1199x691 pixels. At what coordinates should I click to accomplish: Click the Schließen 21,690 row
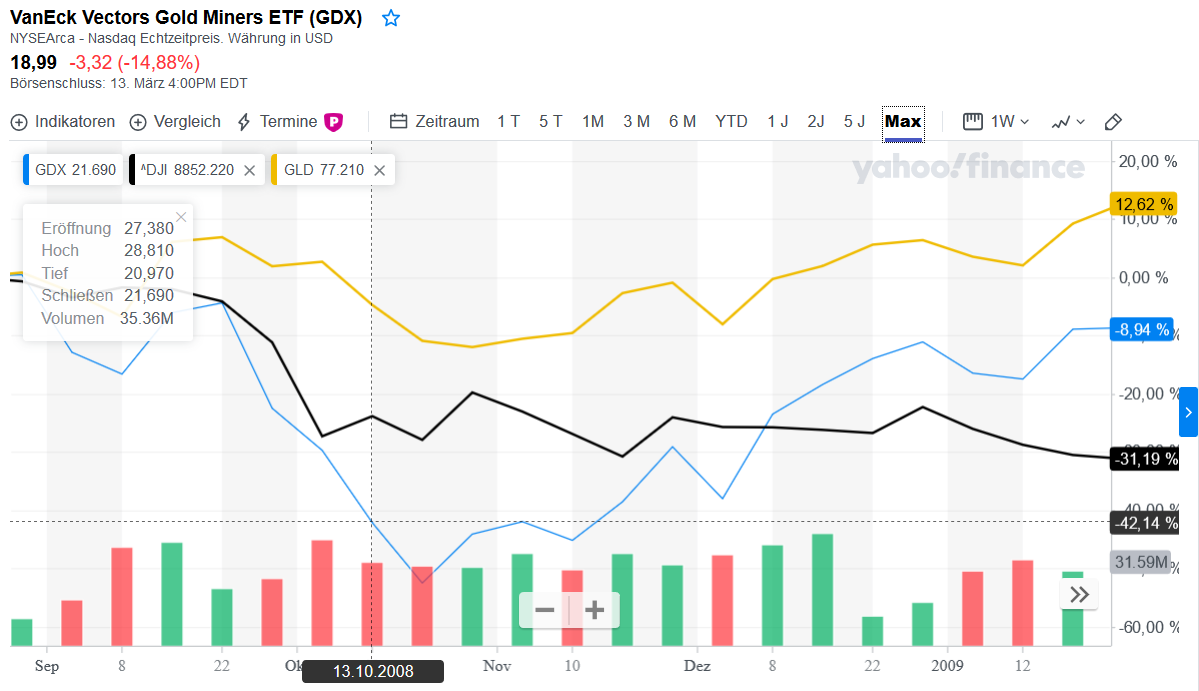(107, 296)
